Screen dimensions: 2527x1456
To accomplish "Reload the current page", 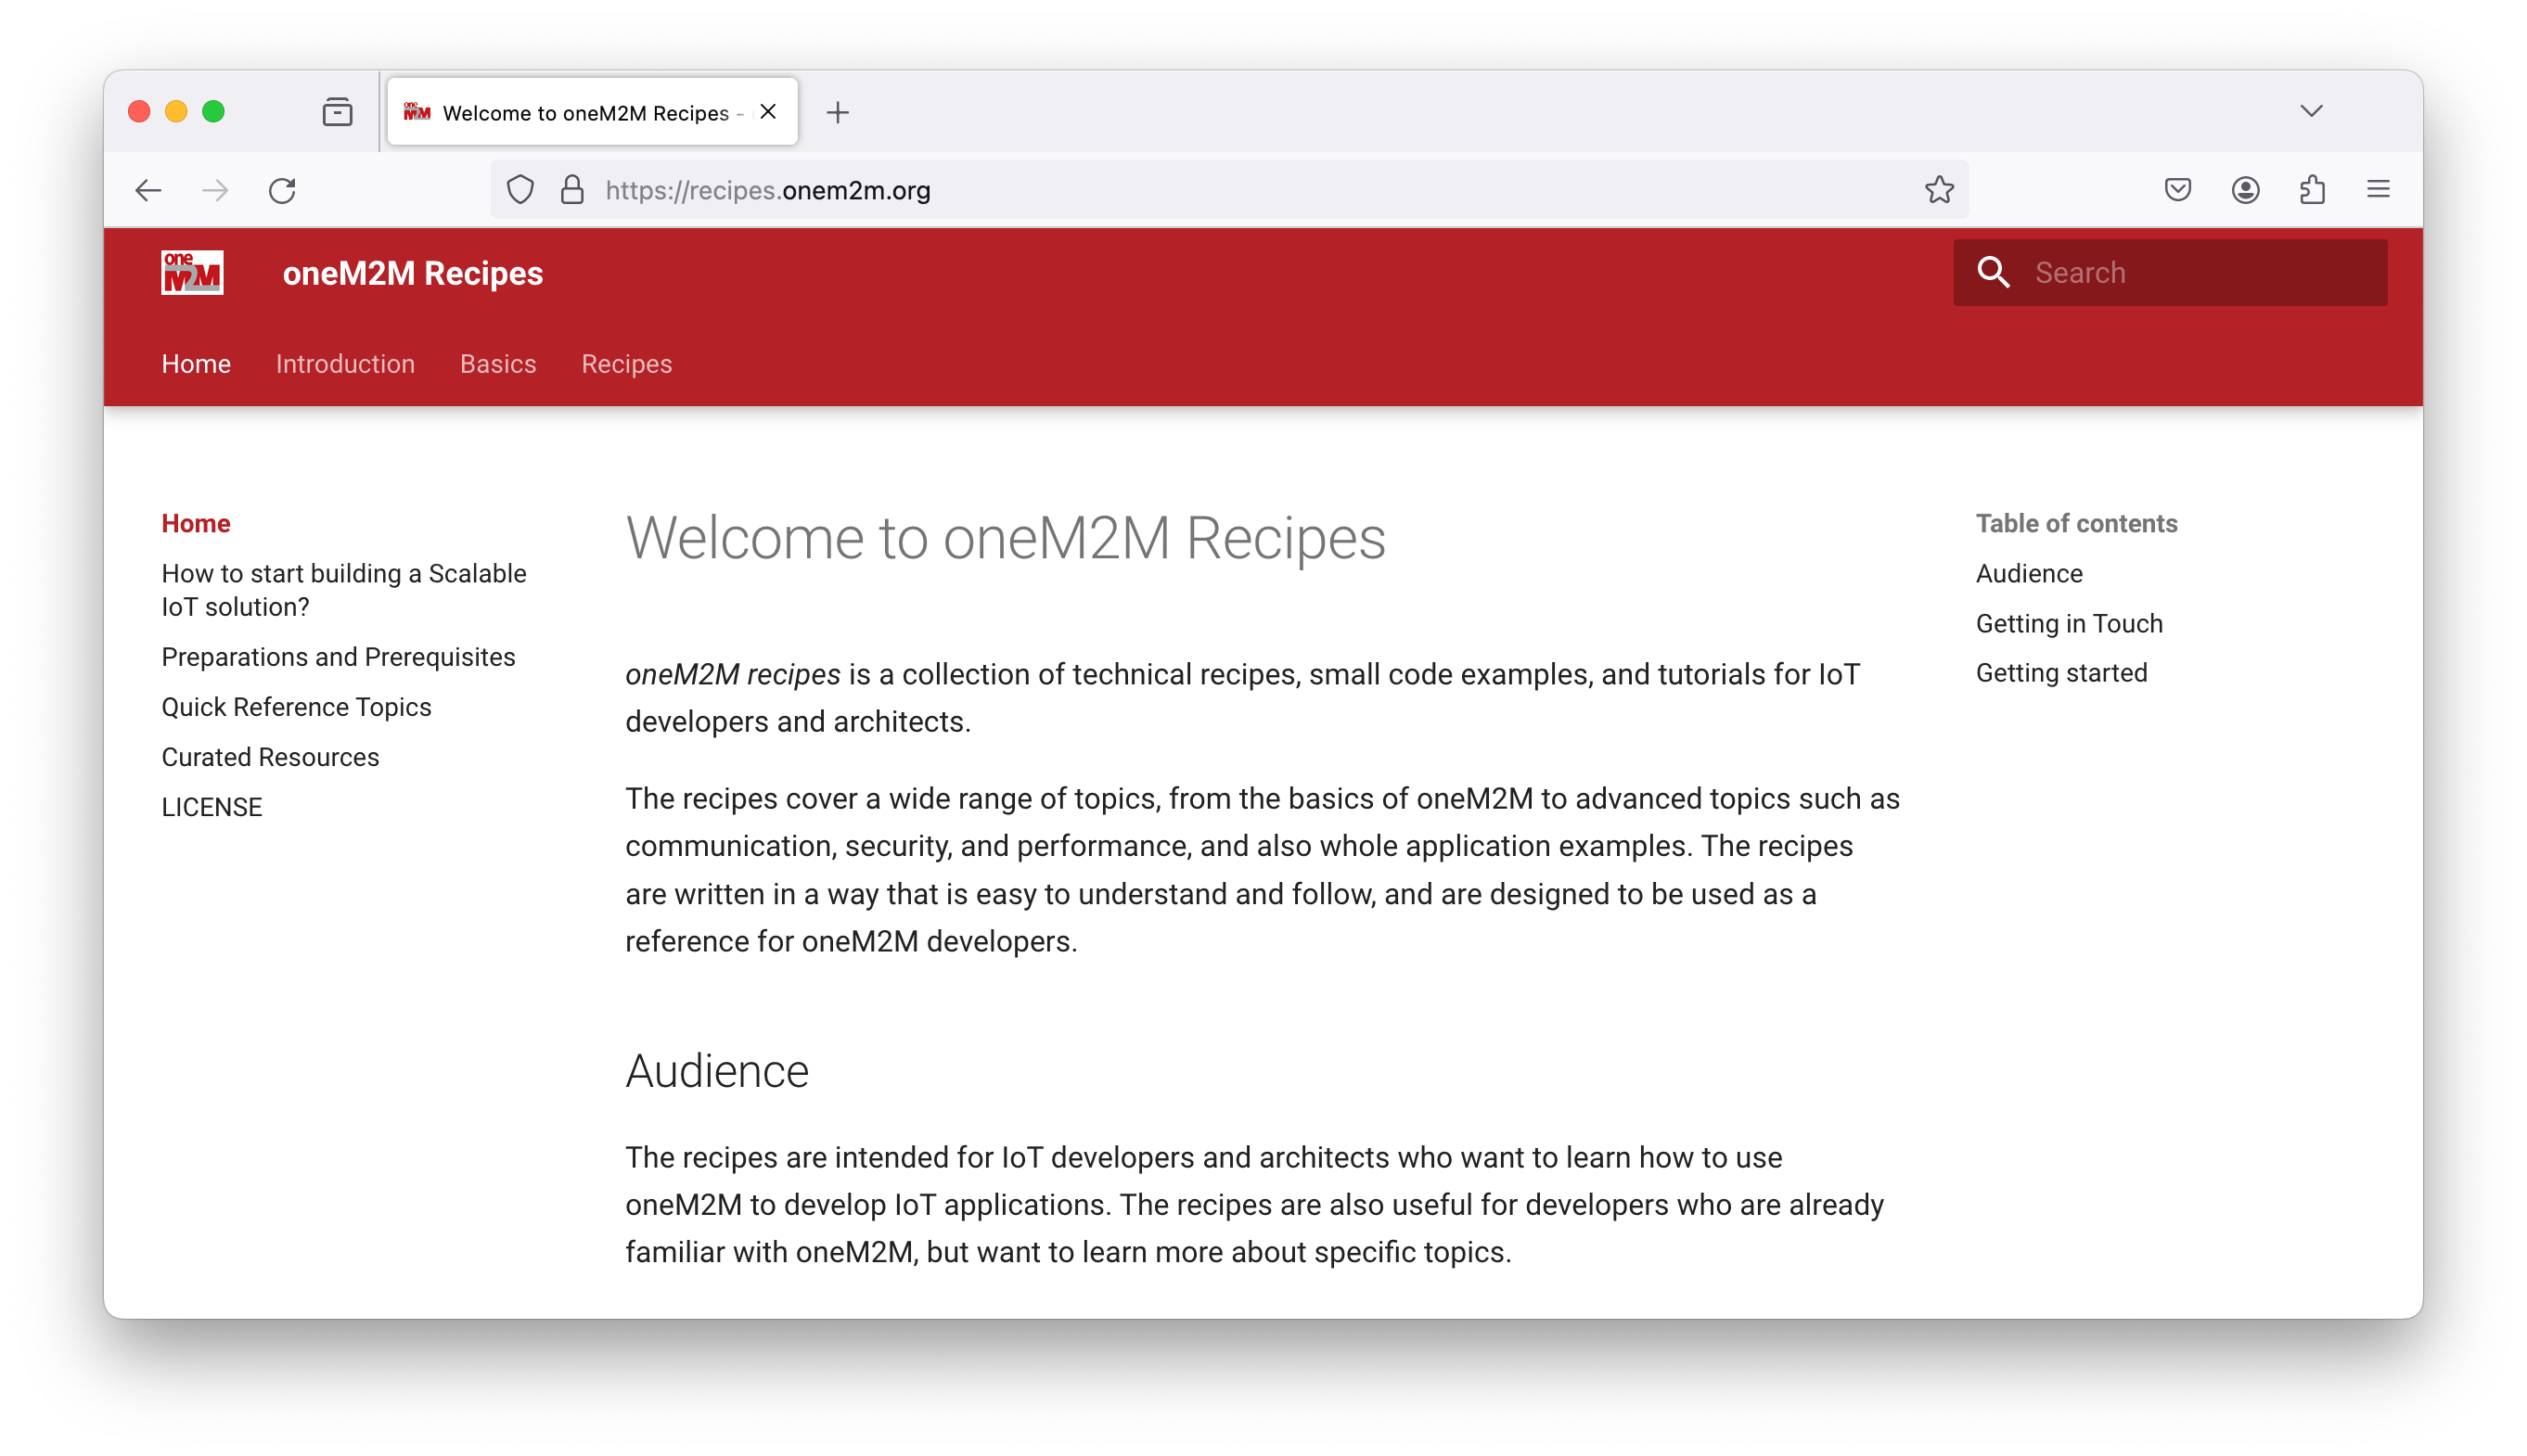I will tap(283, 190).
